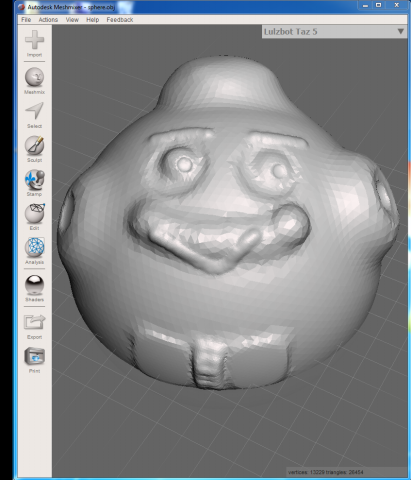Click the vertices and triangles count text
Screen dimensions: 411x480
pyautogui.click(x=325, y=472)
